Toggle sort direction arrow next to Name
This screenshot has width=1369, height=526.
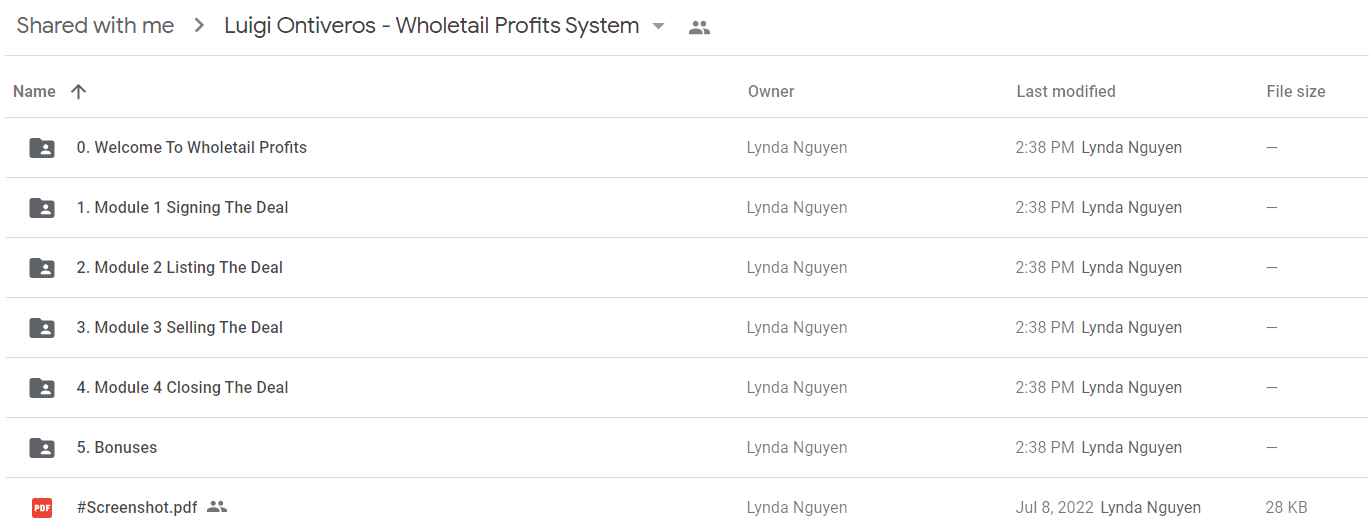(x=79, y=91)
